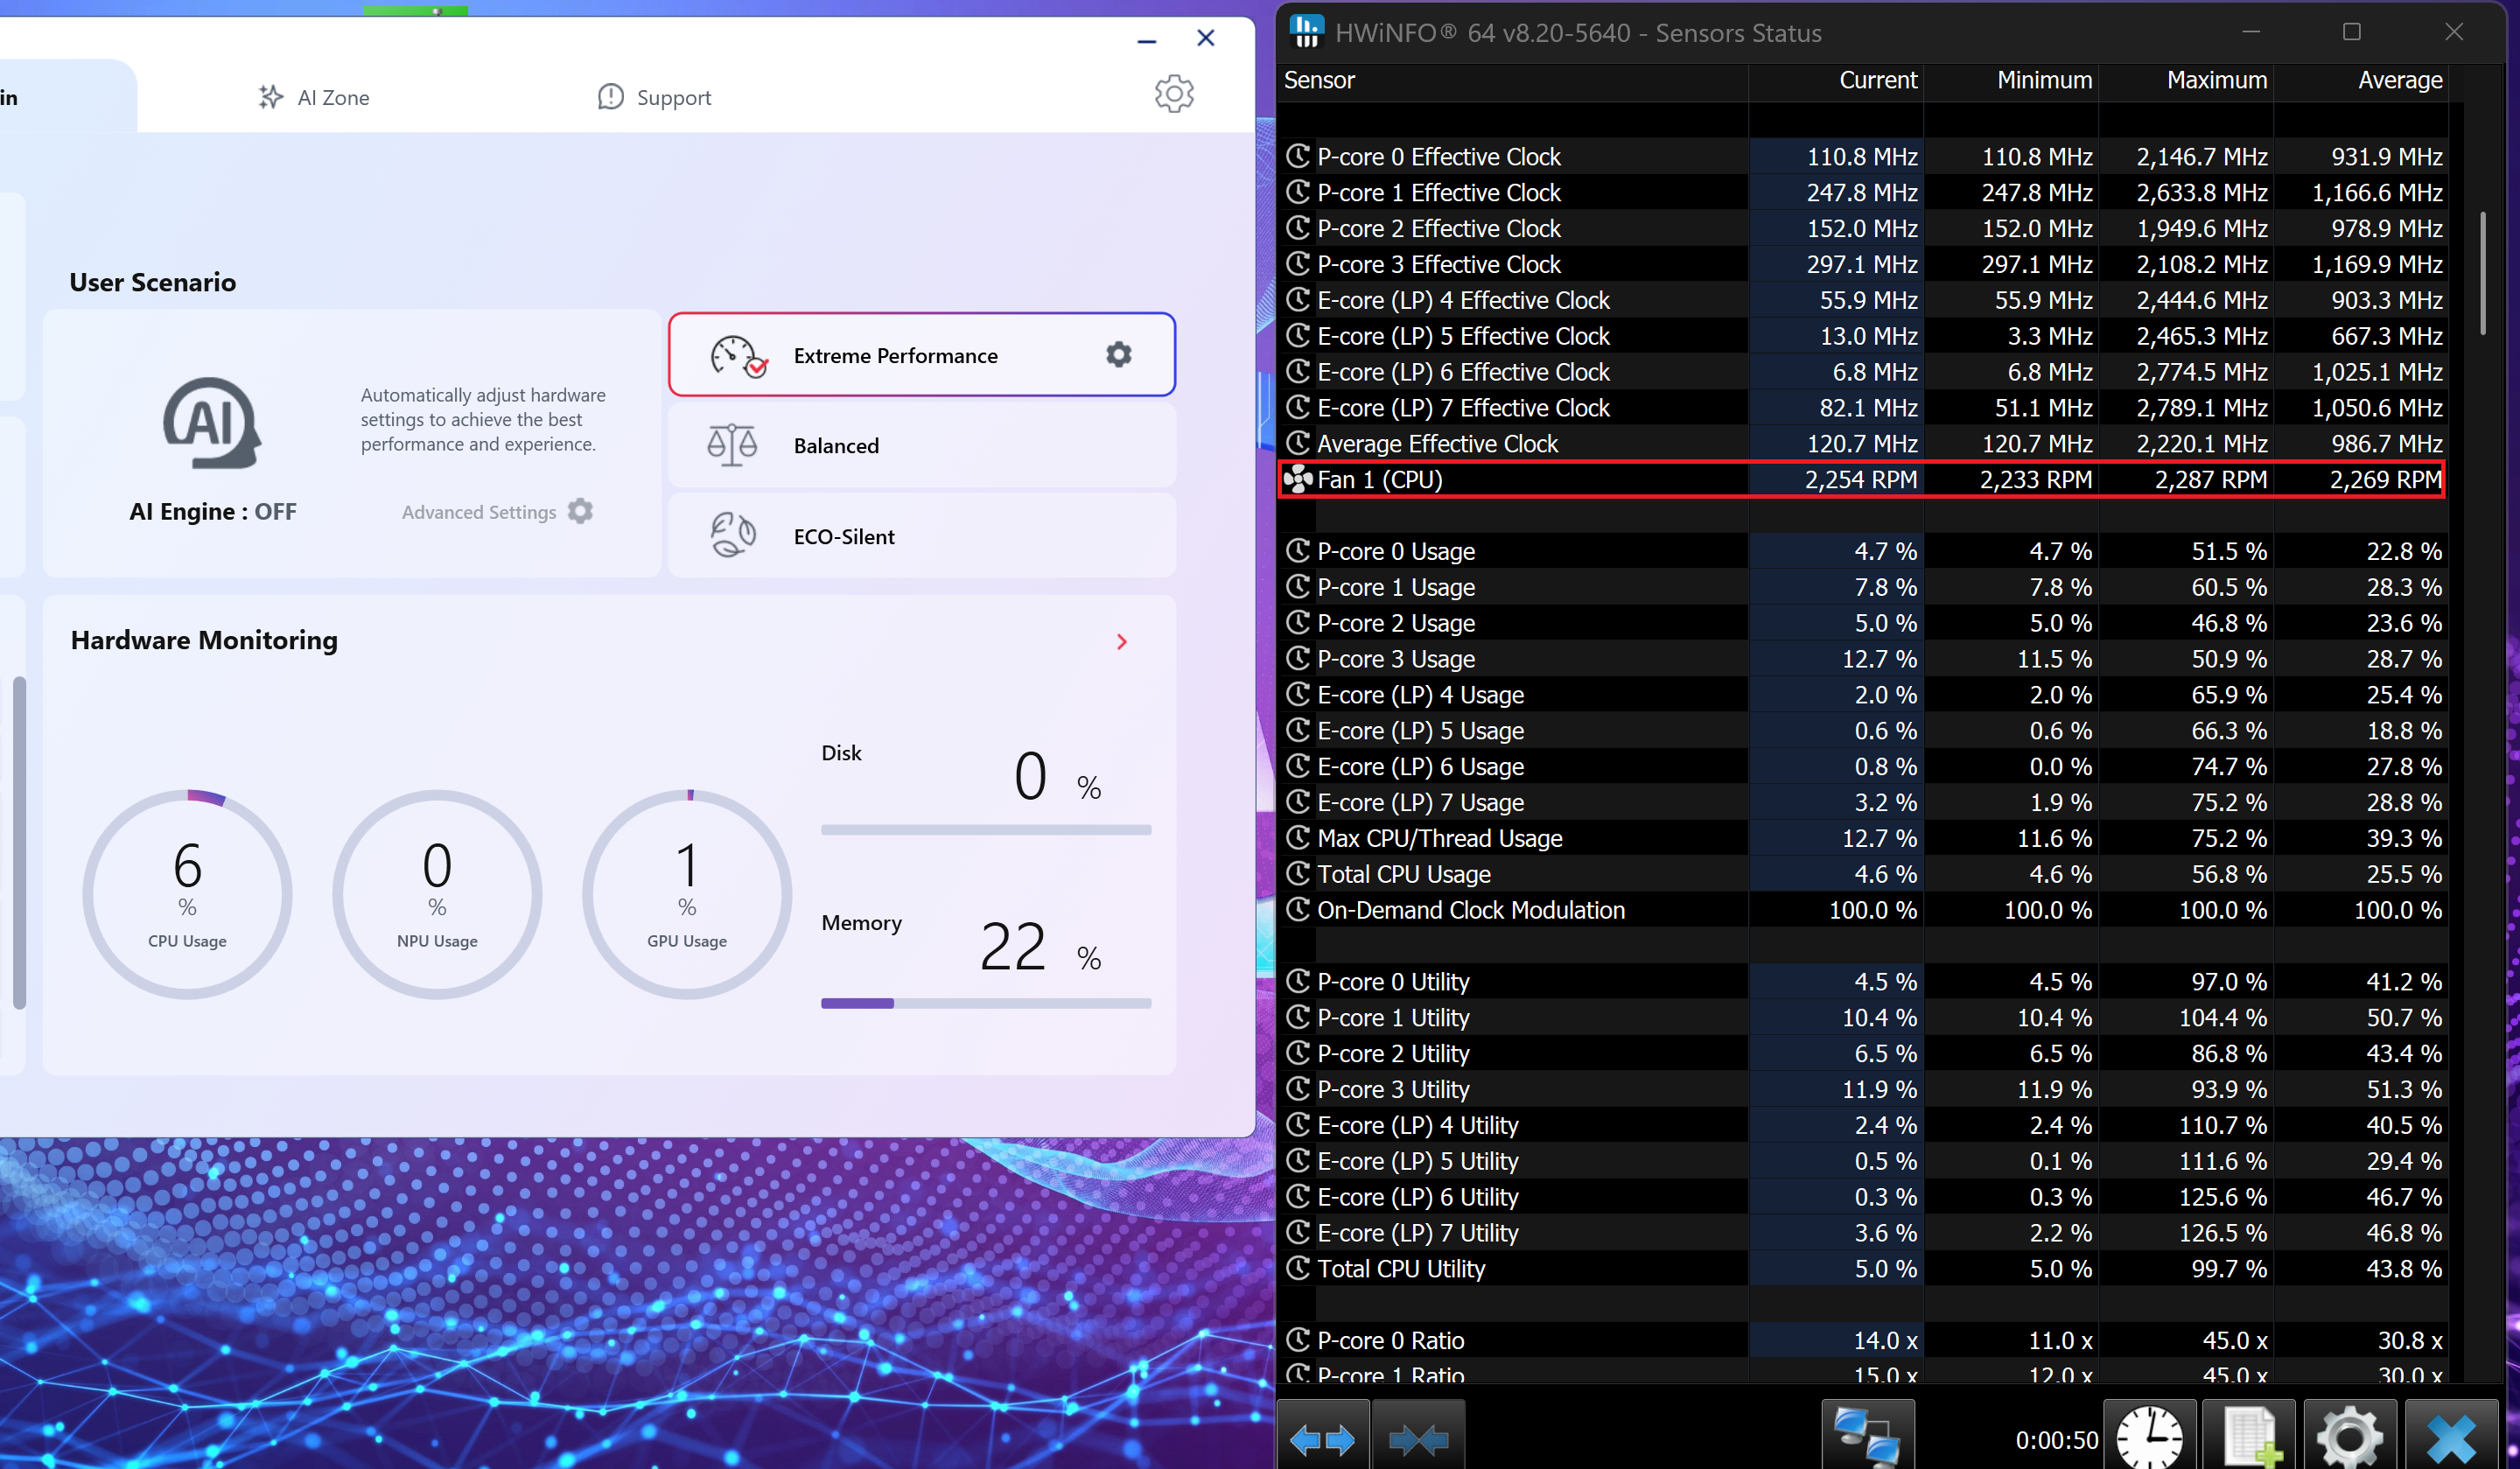Click HWiNFO vertical scrollbar thumb

pyautogui.click(x=2483, y=273)
